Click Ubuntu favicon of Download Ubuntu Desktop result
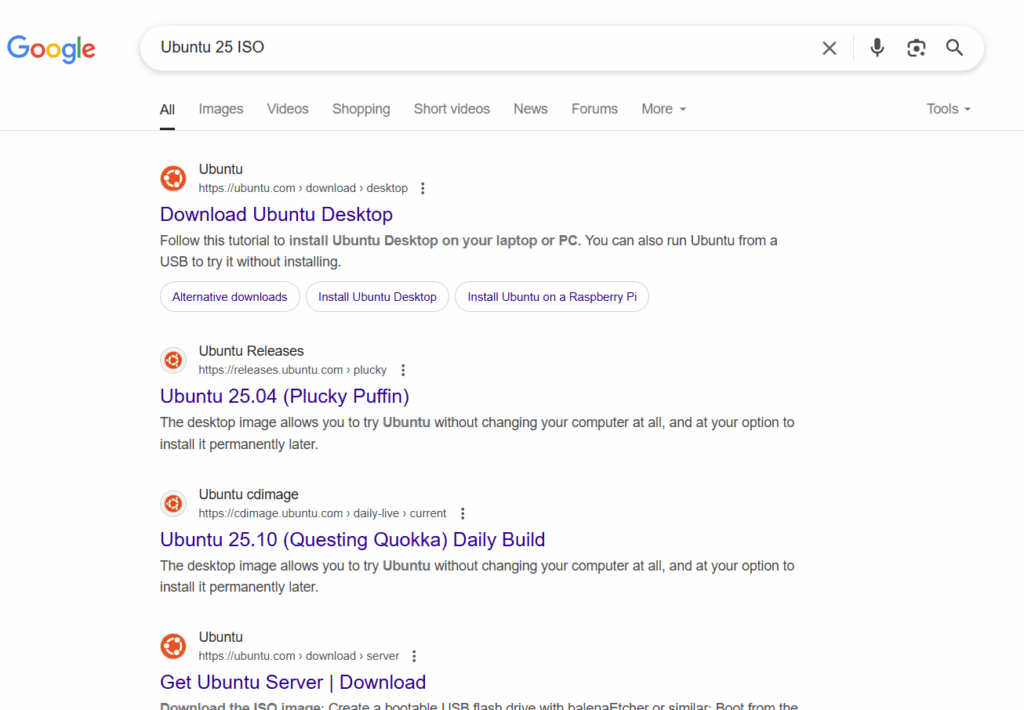The image size is (1024, 710). click(x=173, y=178)
